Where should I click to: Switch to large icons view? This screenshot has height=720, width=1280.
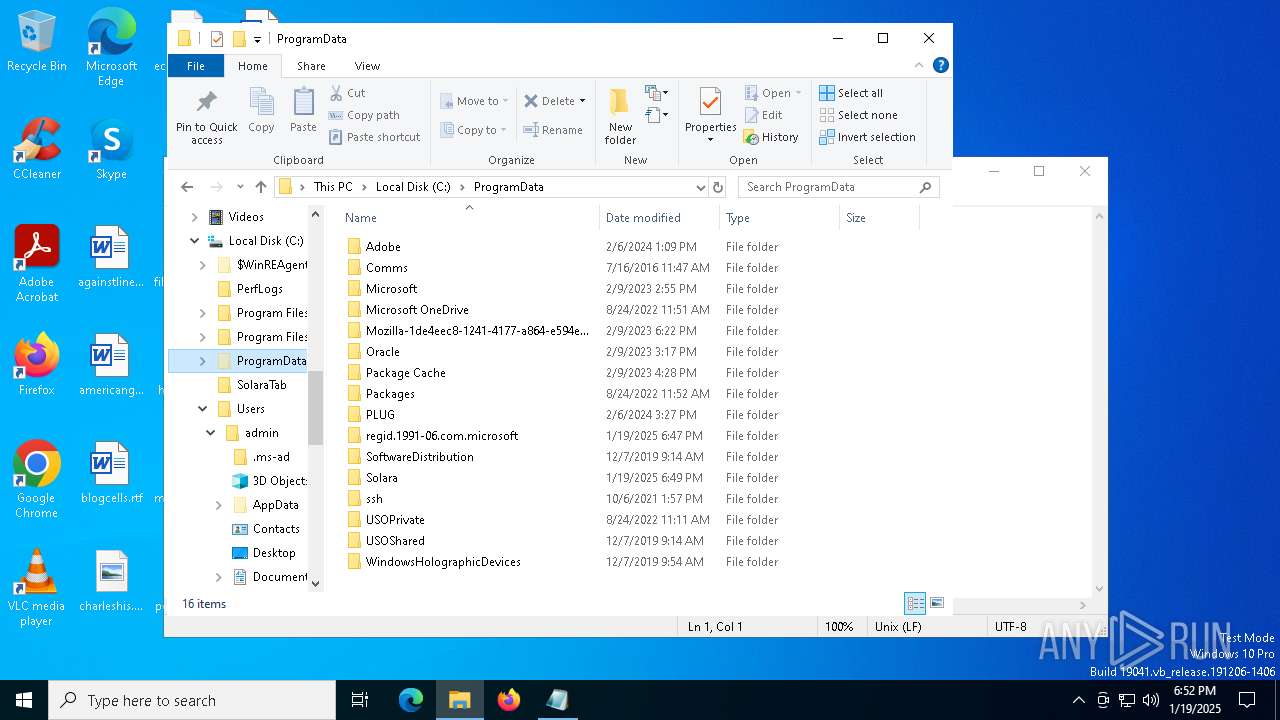coord(937,603)
